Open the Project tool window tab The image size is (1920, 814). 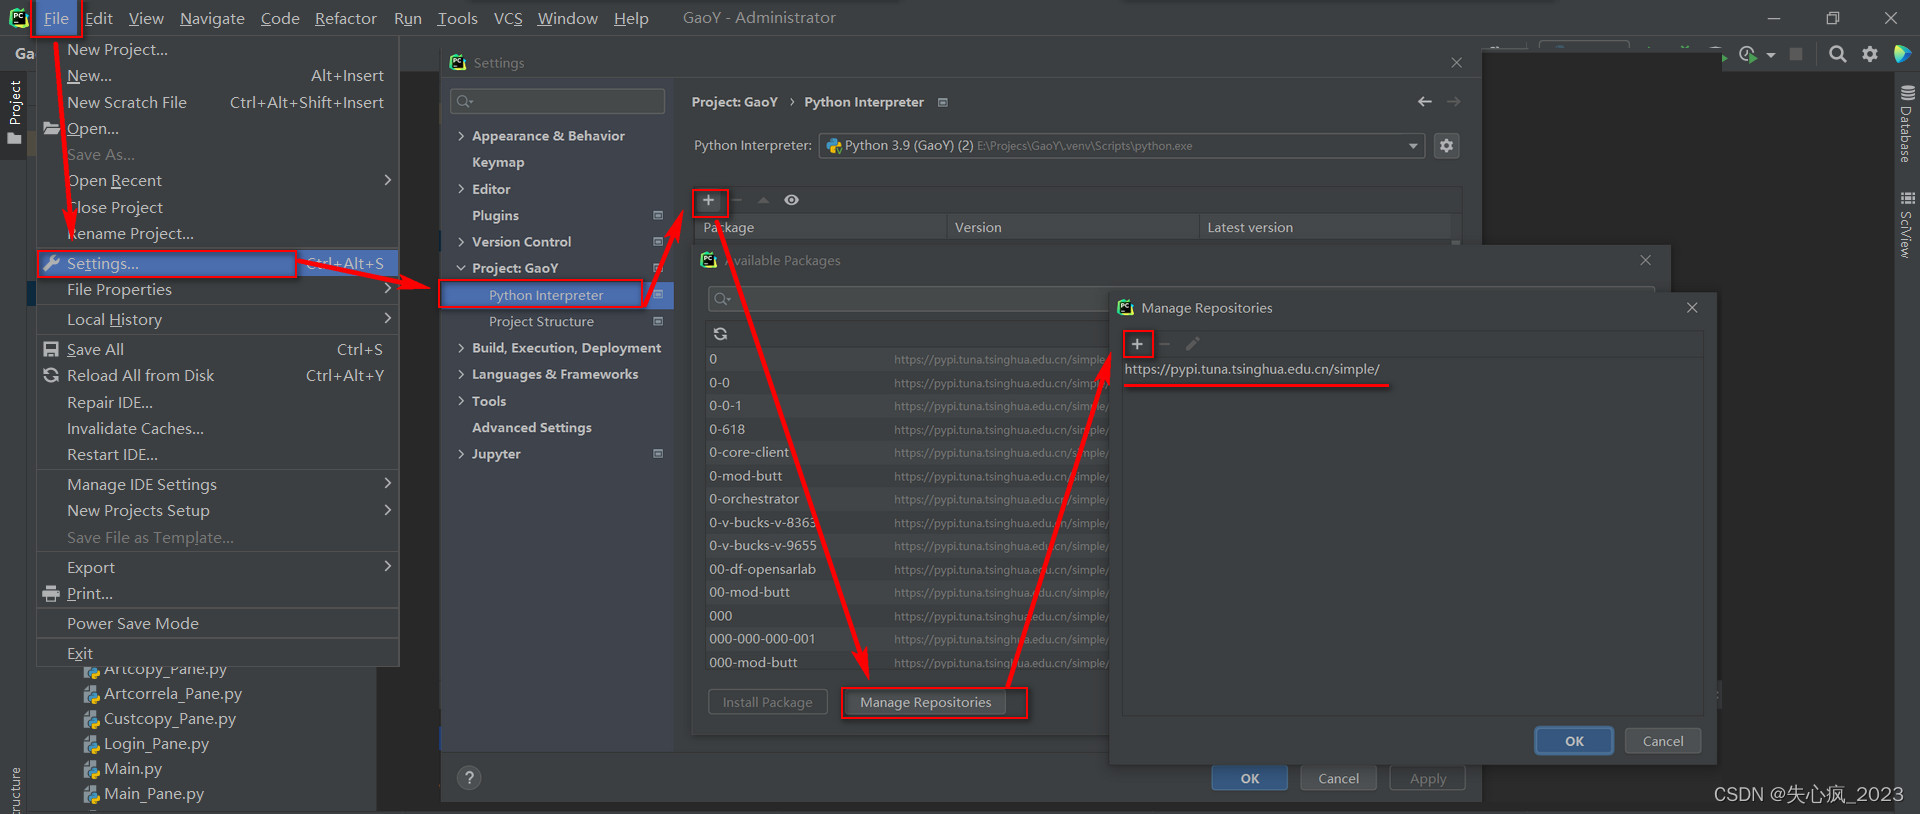[x=14, y=112]
